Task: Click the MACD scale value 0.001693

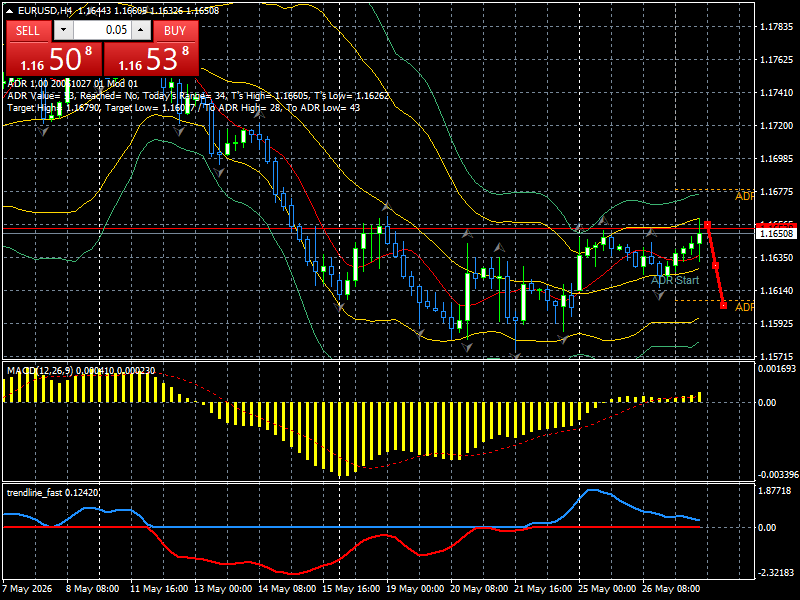Action: pyautogui.click(x=777, y=369)
